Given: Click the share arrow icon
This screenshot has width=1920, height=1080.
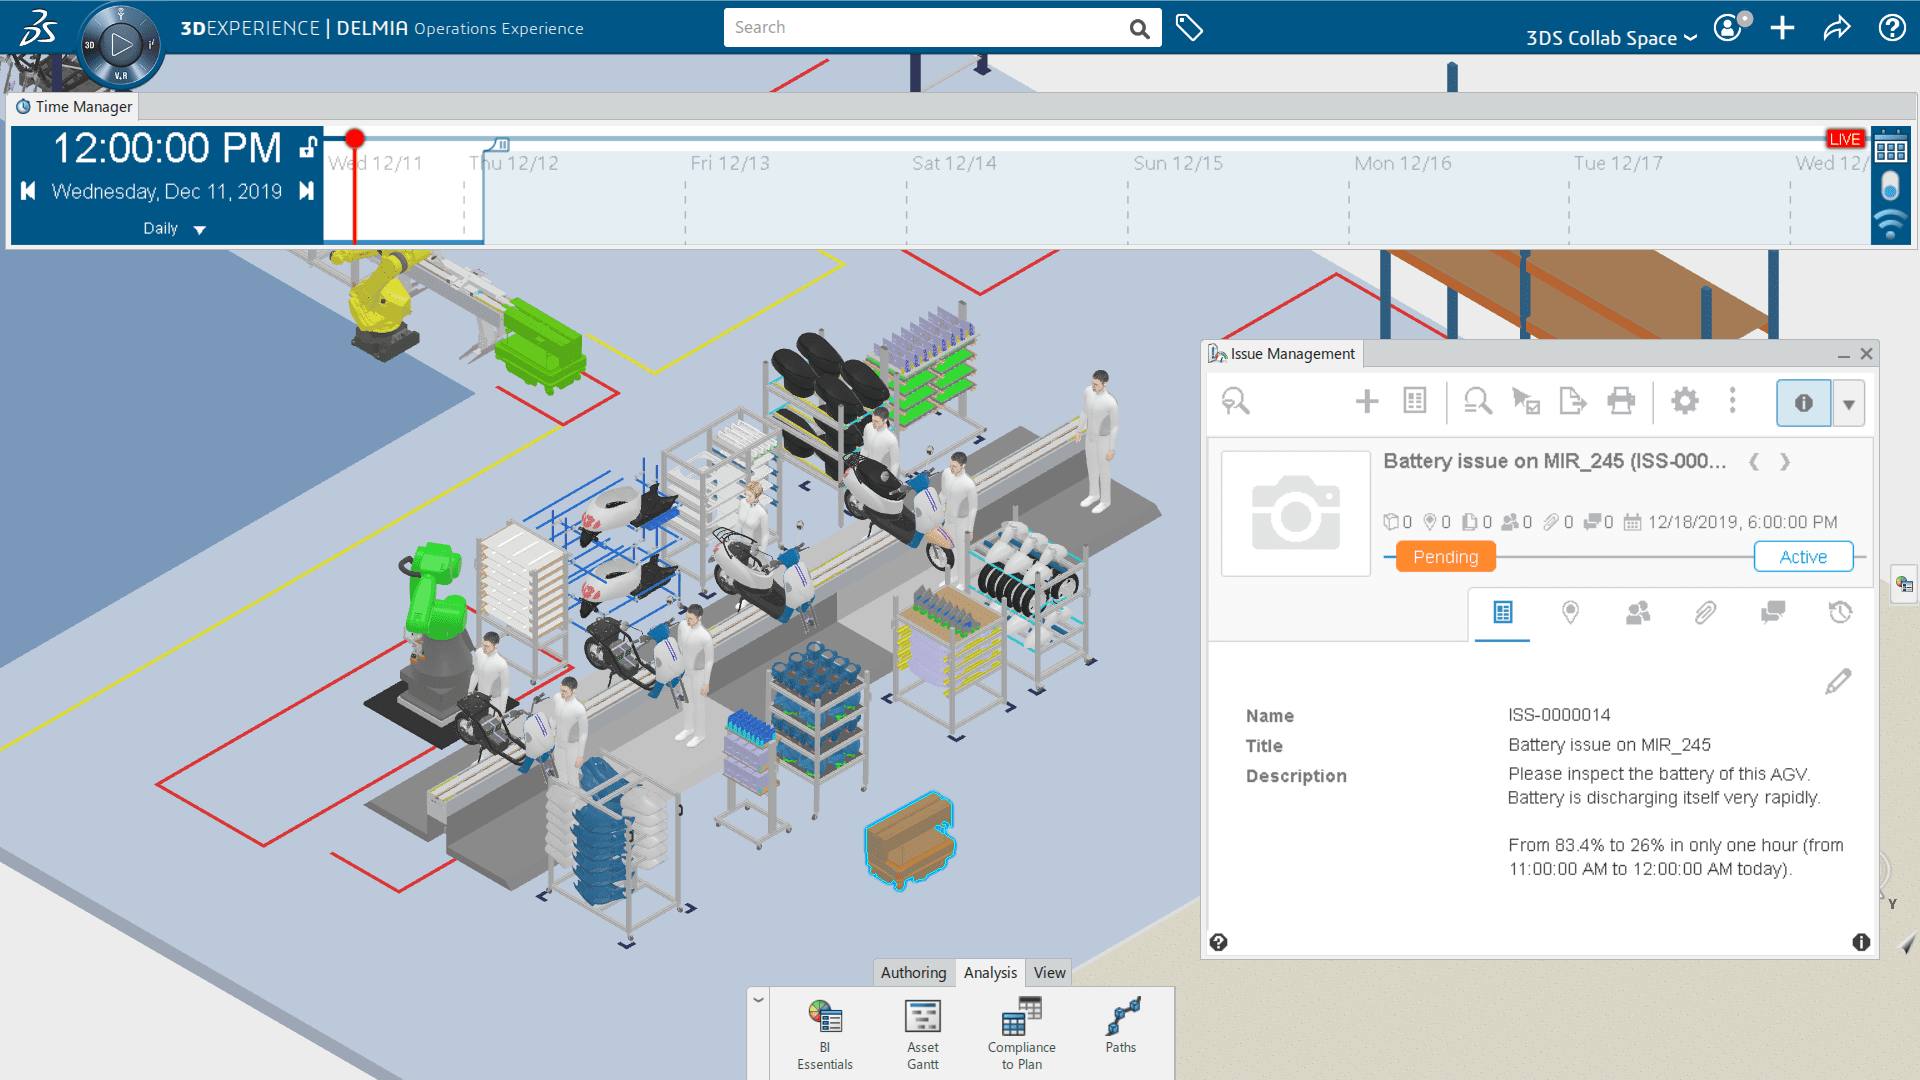Looking at the screenshot, I should pos(1837,28).
